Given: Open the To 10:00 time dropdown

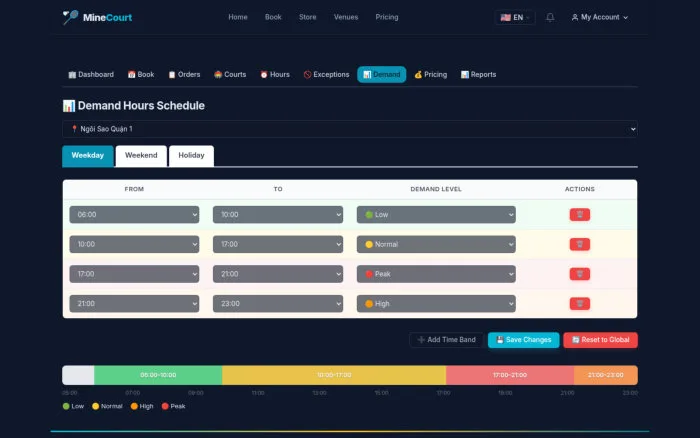Looking at the screenshot, I should point(278,215).
